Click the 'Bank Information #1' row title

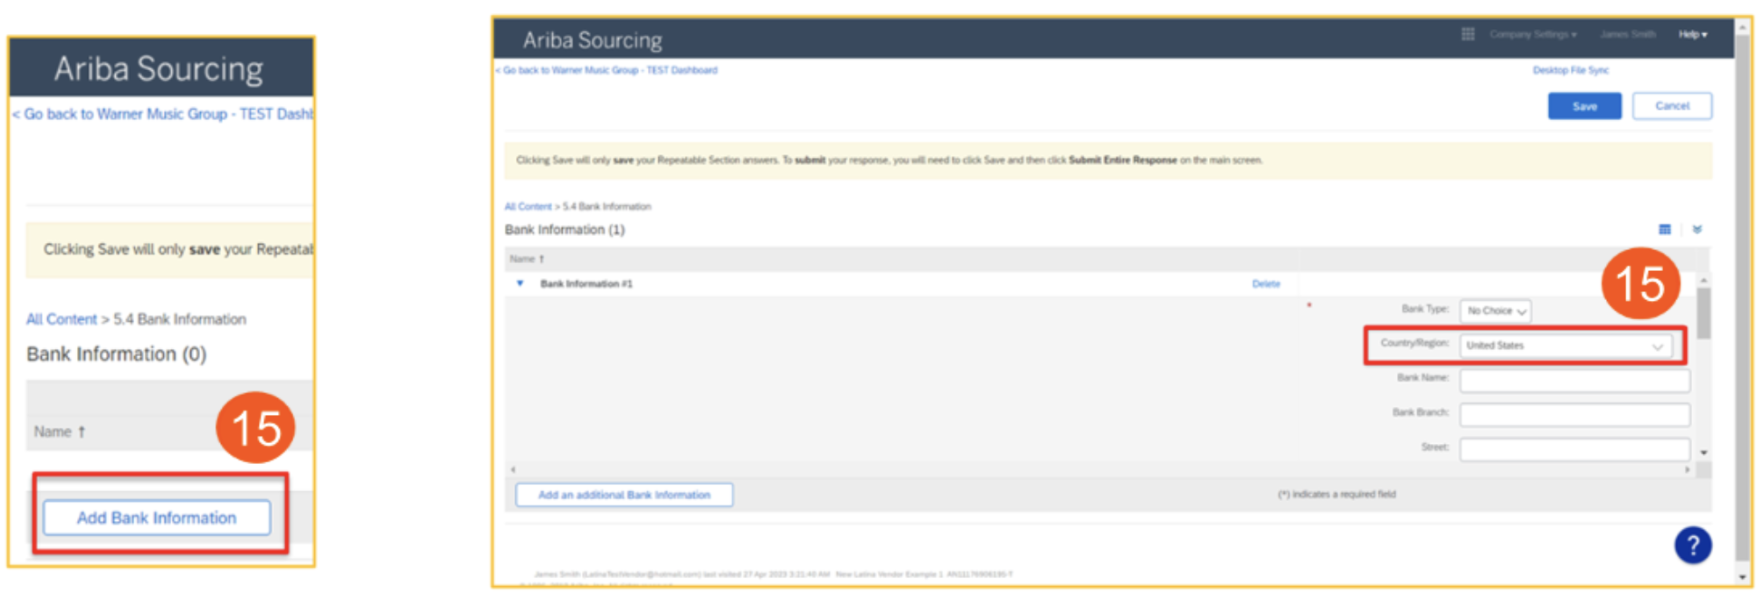[x=586, y=284]
